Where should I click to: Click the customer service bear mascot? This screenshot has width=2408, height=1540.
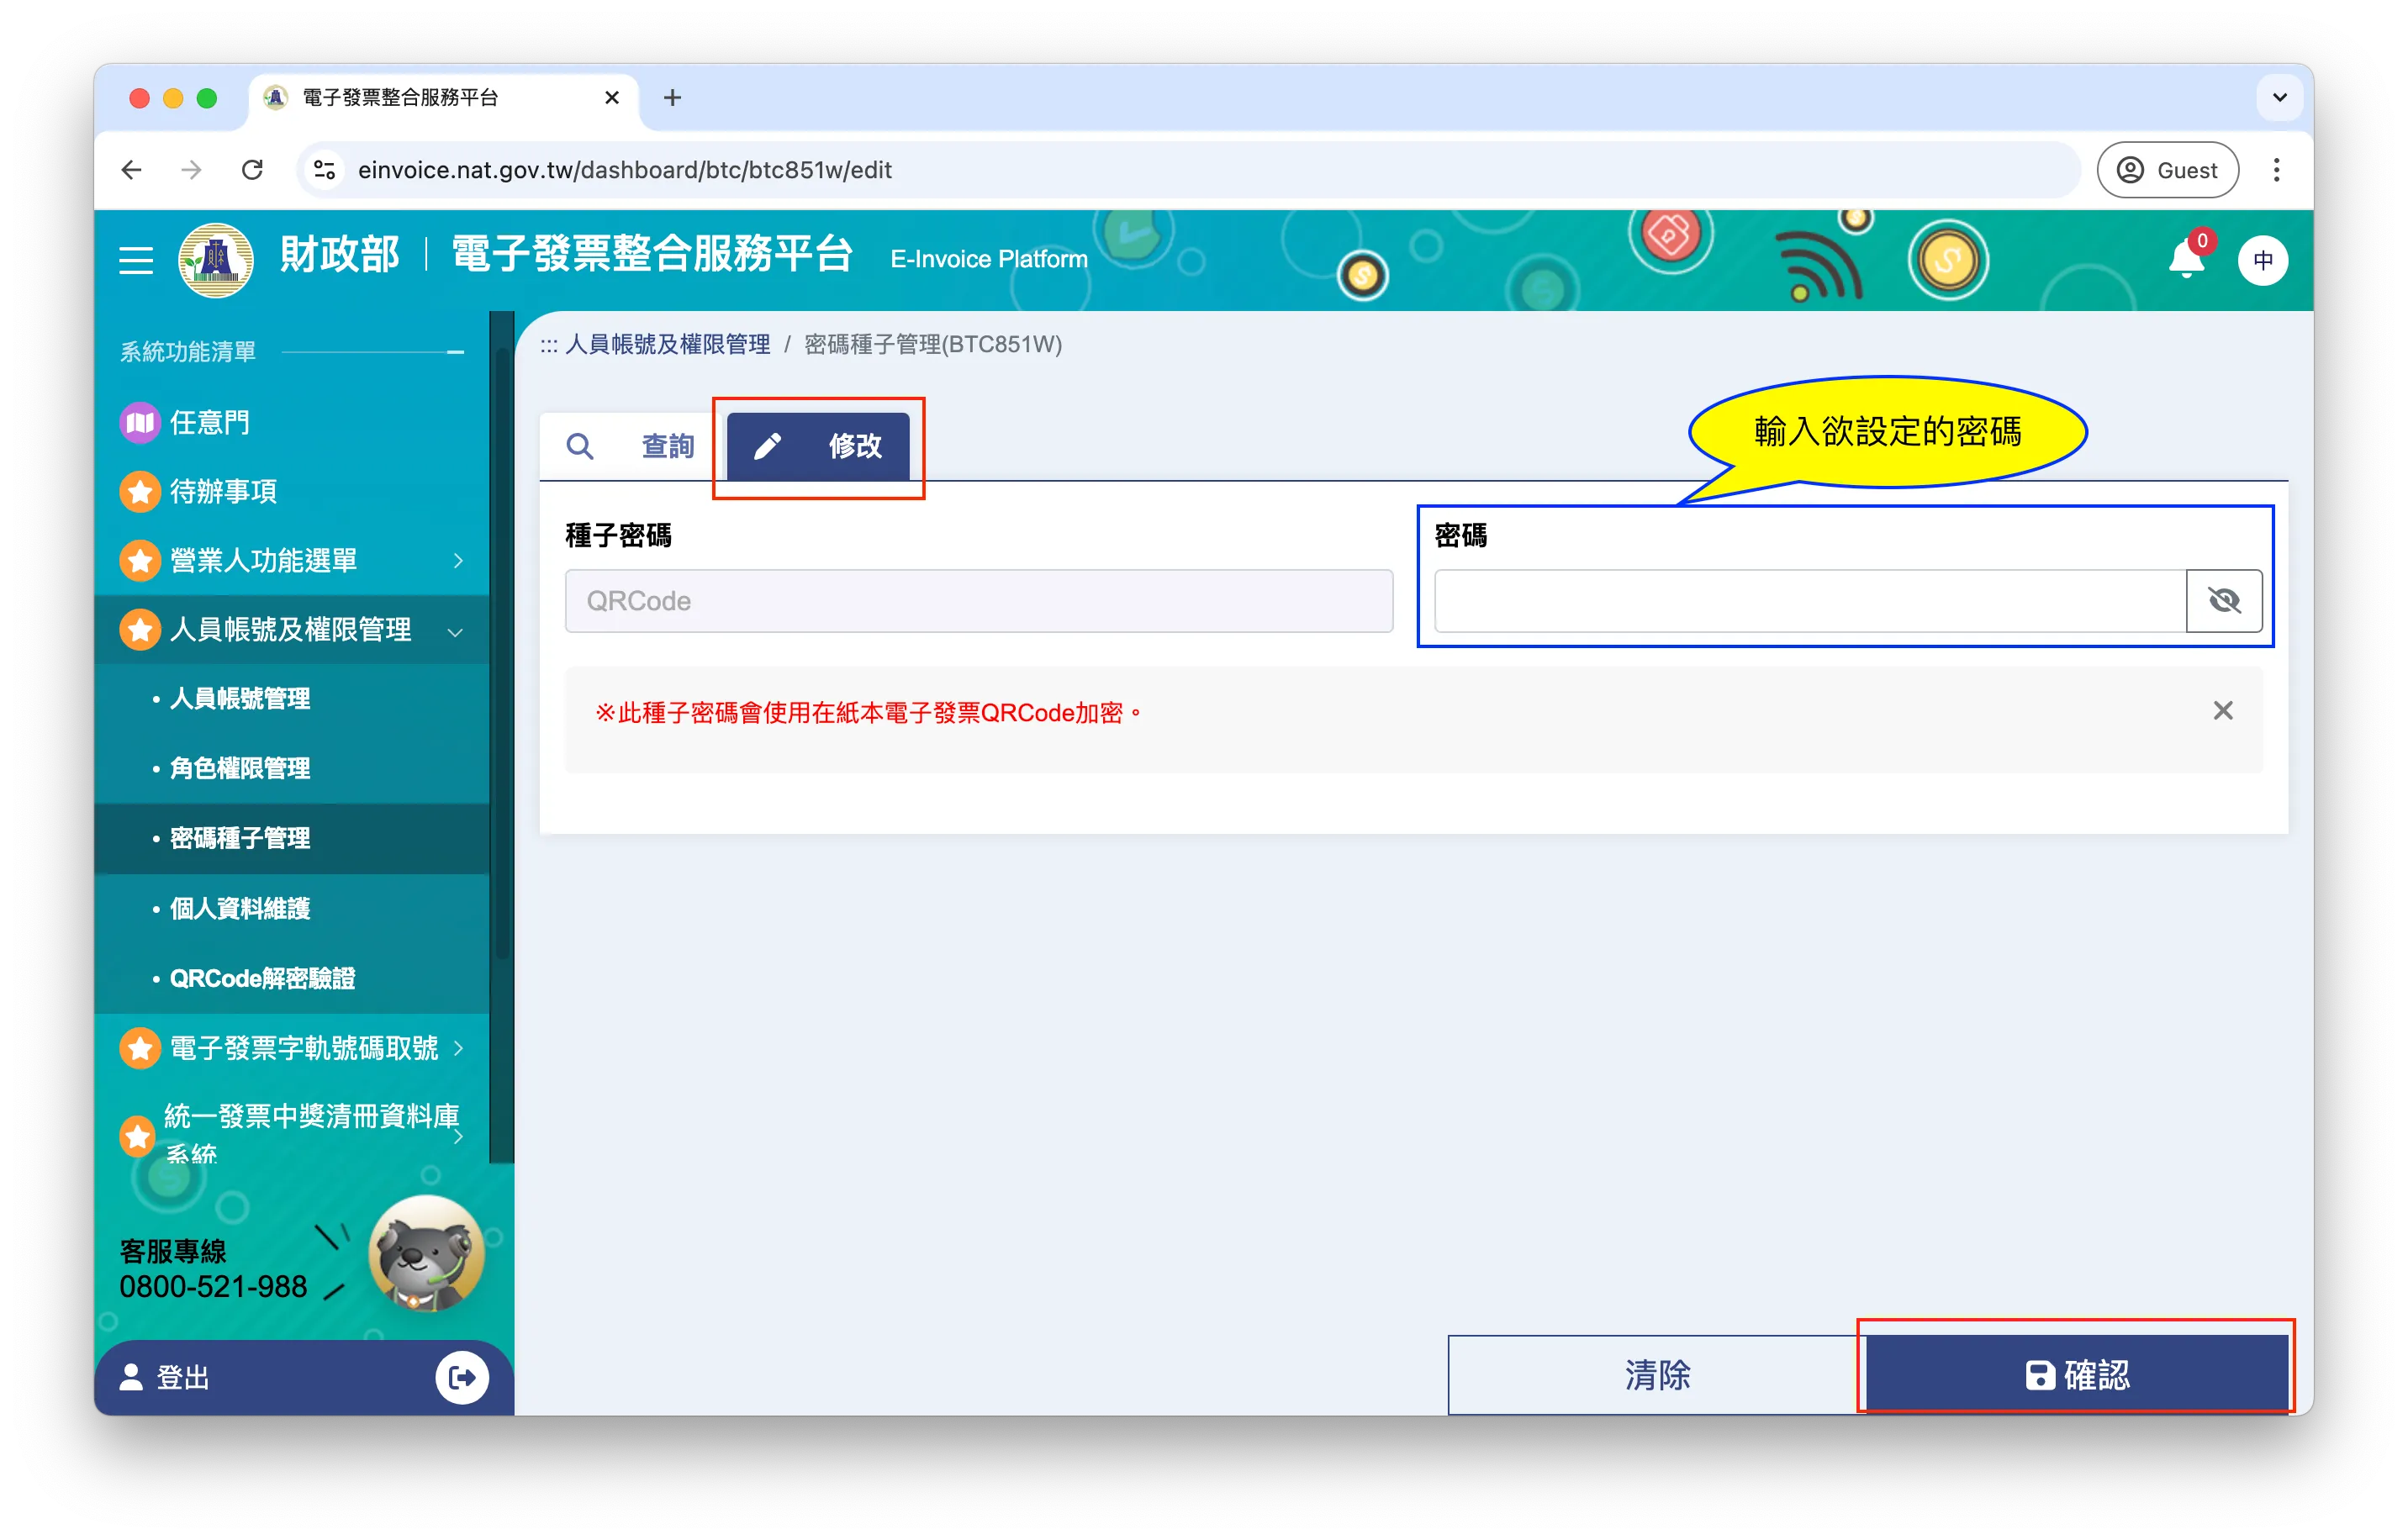click(426, 1254)
